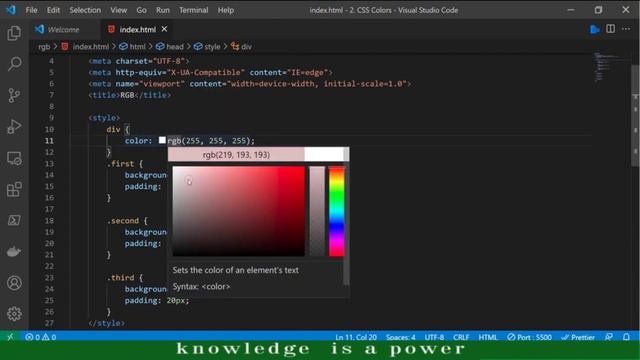The width and height of the screenshot is (640, 360).
Task: Click .third selector on line 23
Action: (120, 278)
